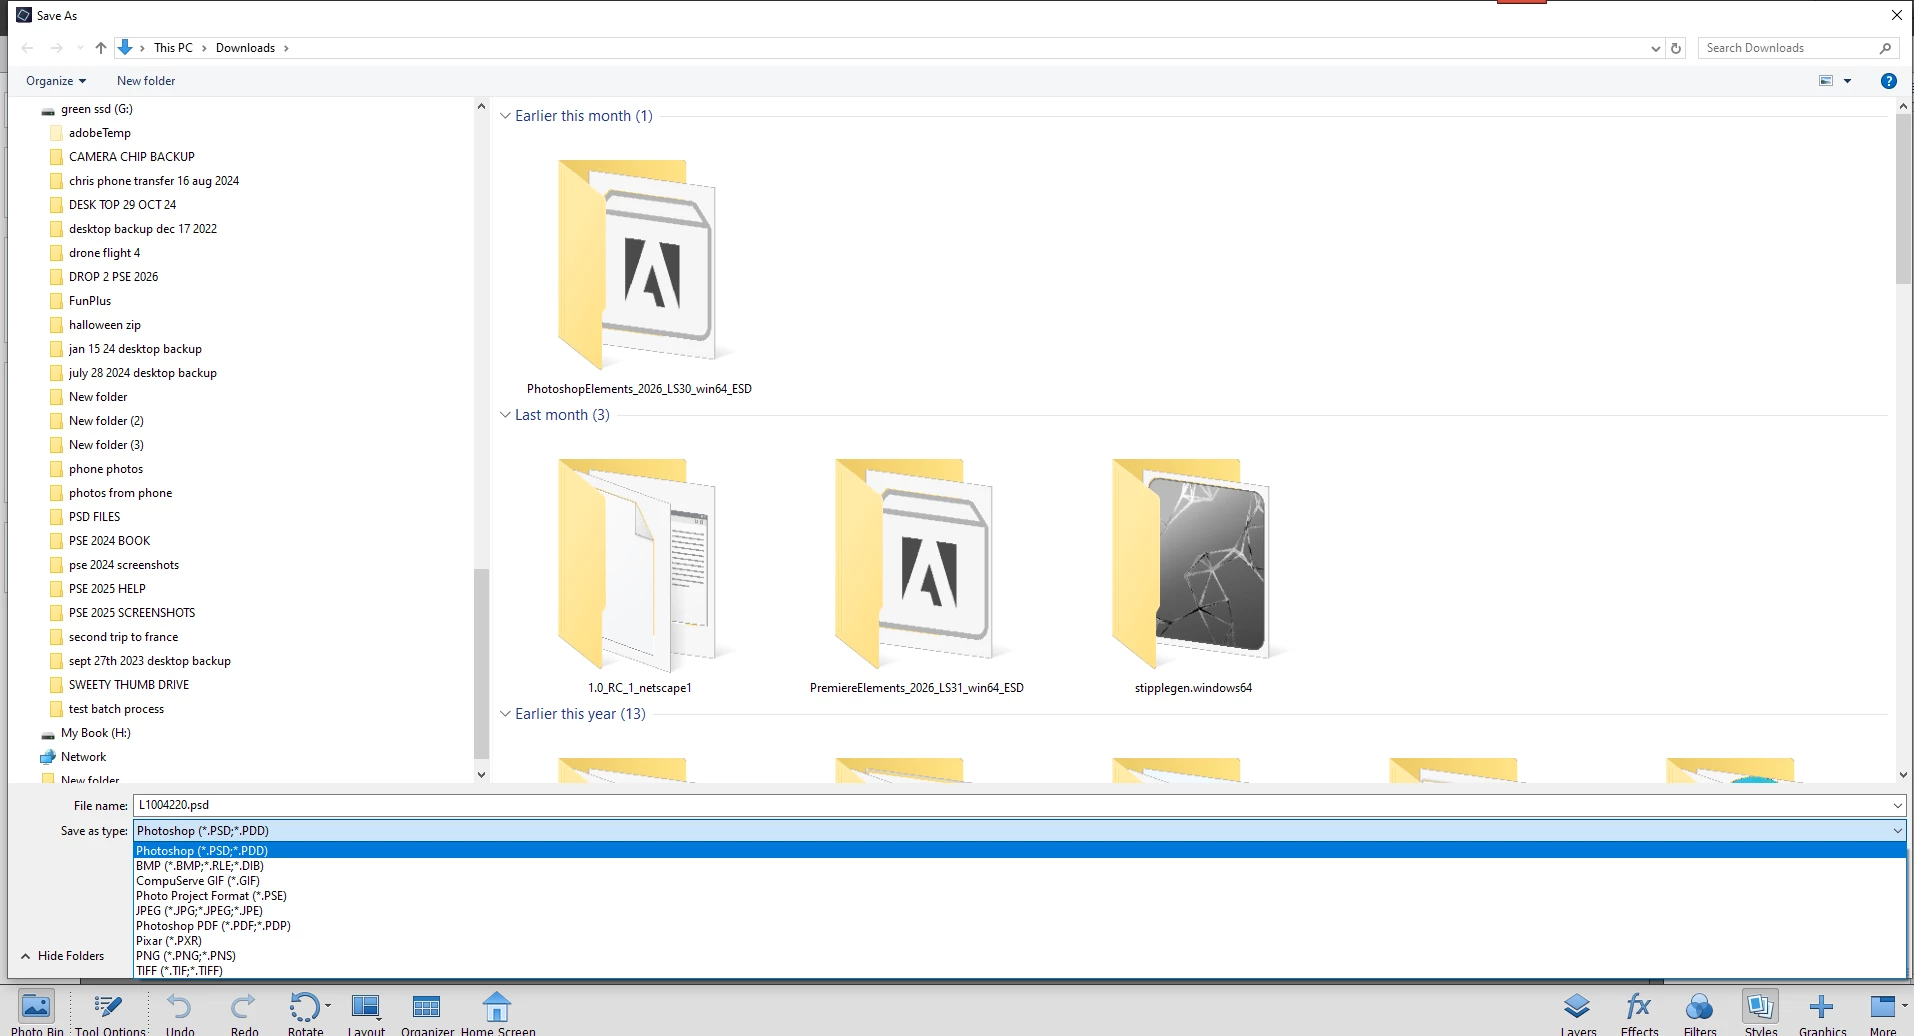Click the navigation pane scrollbar thumb
Viewport: 1914px width, 1036px height.
pyautogui.click(x=481, y=664)
